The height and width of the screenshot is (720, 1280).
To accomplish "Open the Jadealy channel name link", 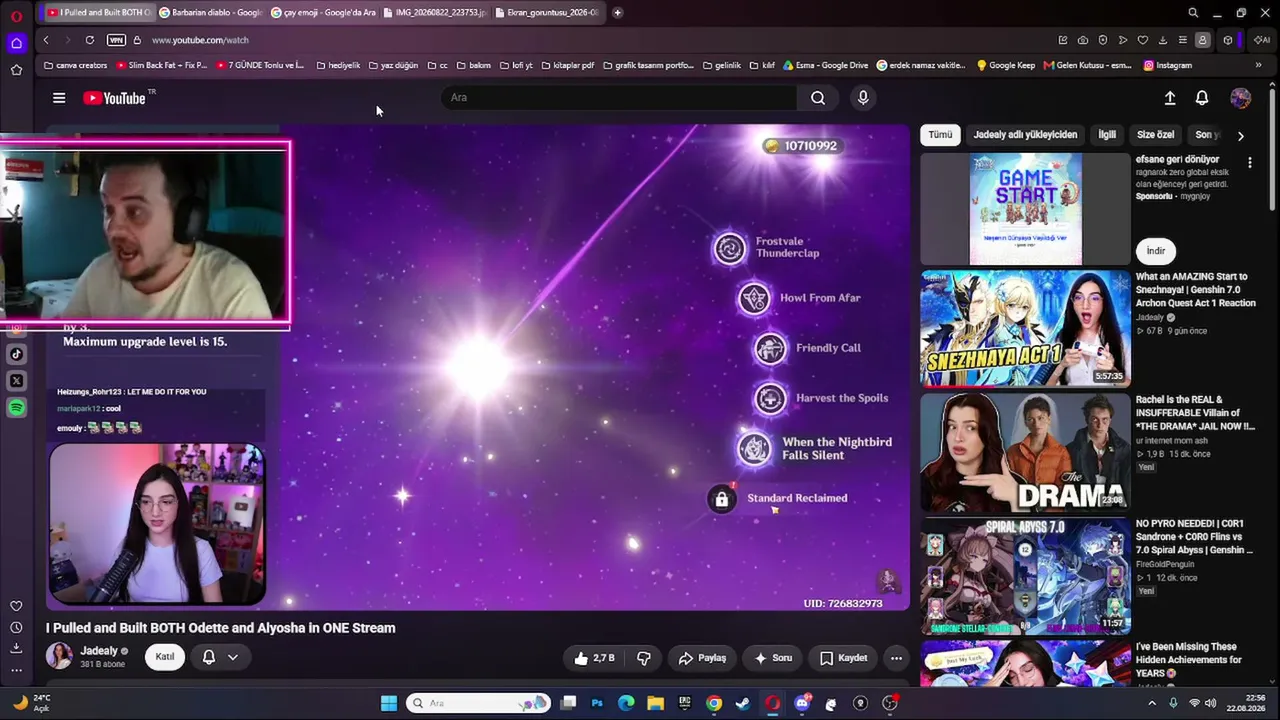I will [x=99, y=651].
